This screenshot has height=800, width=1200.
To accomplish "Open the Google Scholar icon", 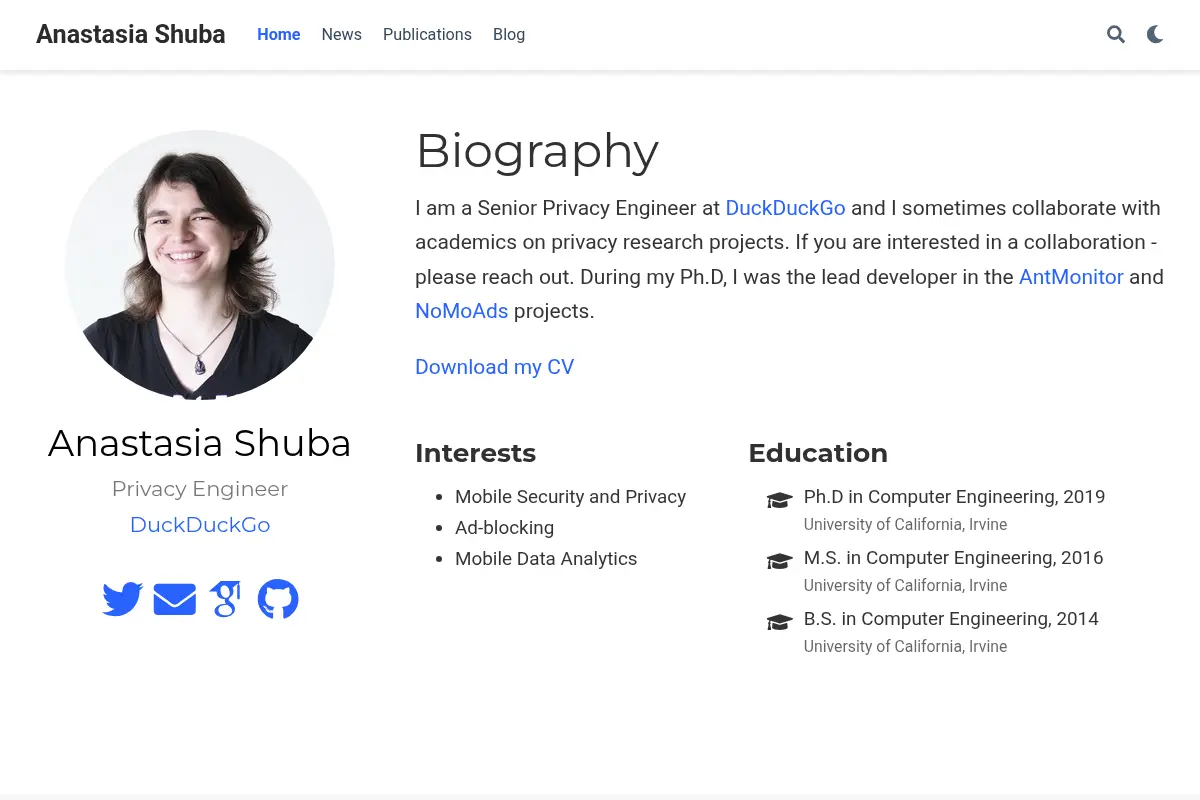I will point(226,599).
